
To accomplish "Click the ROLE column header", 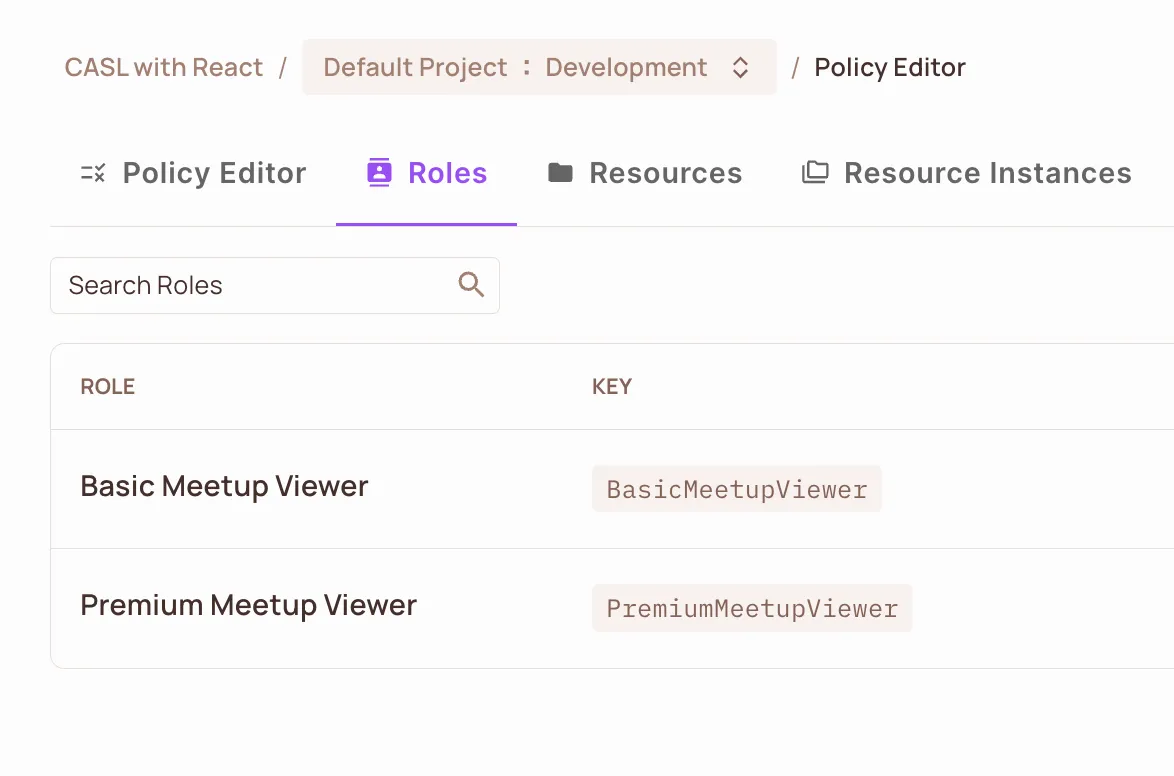I will [108, 387].
